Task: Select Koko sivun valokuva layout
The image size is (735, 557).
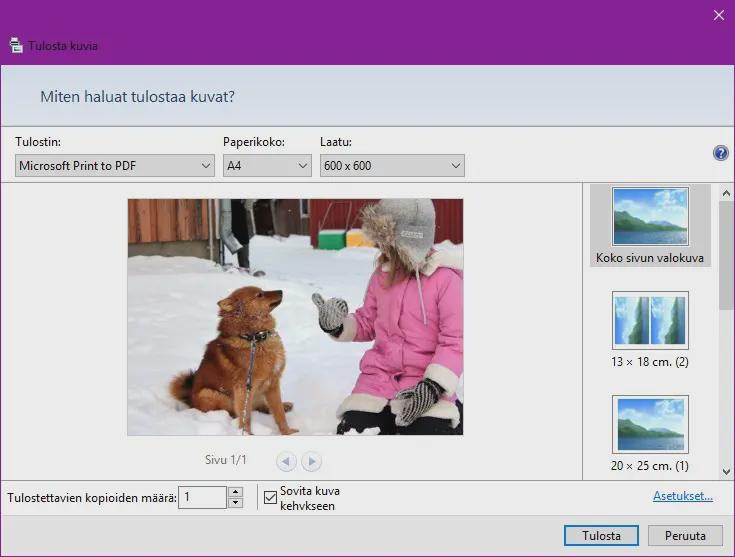Action: (650, 226)
